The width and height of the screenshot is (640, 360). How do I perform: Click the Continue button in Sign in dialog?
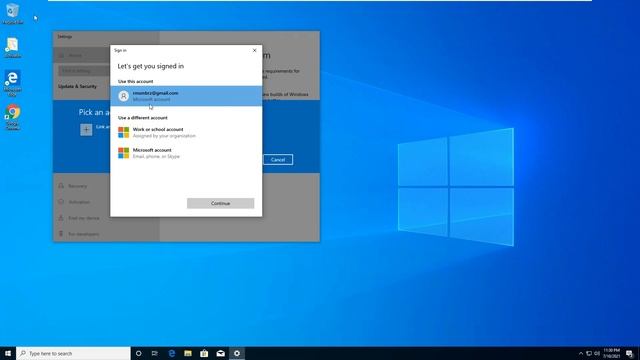click(220, 203)
